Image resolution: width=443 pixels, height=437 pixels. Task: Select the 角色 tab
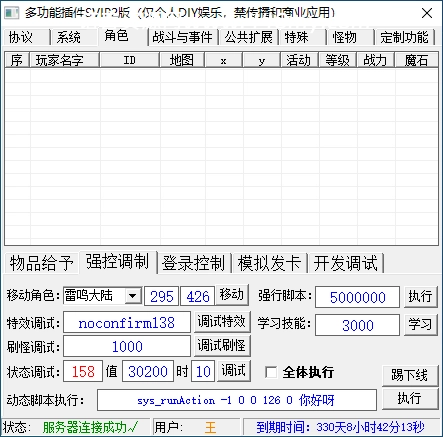click(123, 36)
